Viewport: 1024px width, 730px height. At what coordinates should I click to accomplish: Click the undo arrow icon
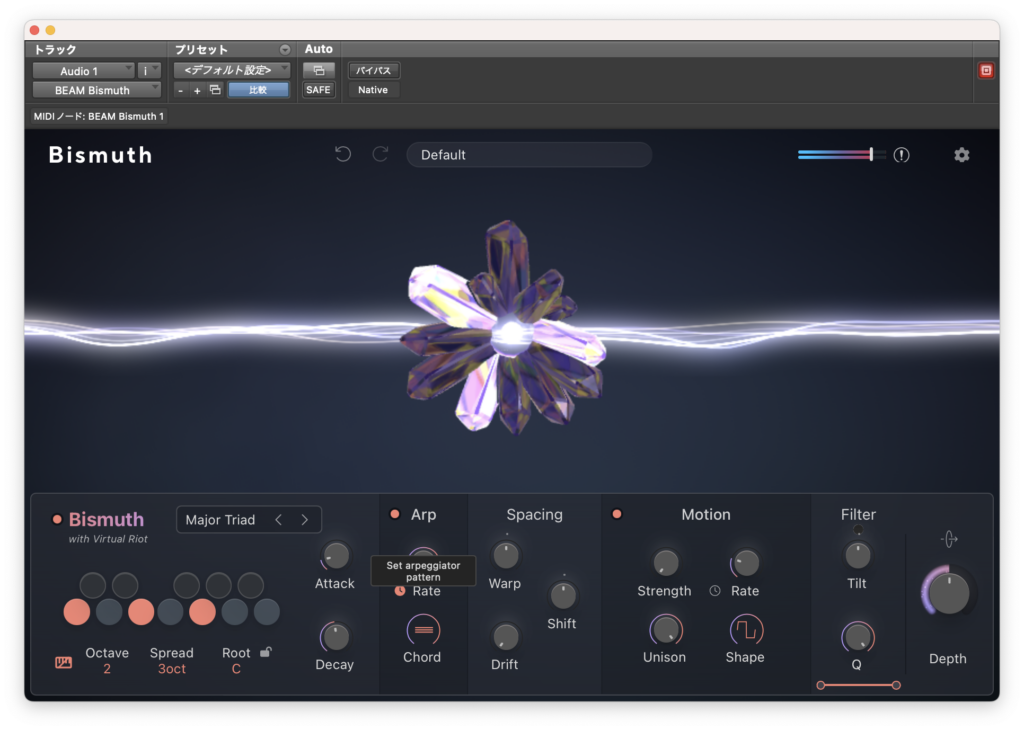coord(343,154)
